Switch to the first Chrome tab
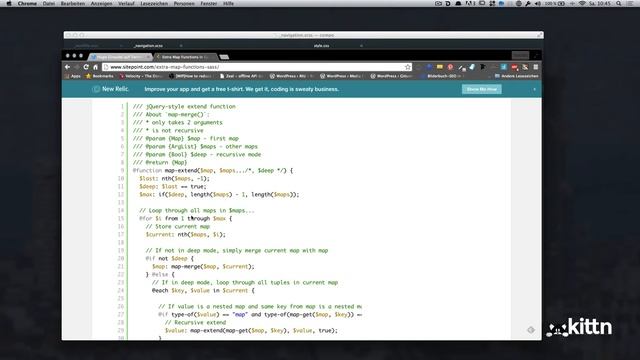The width and height of the screenshot is (640, 360). click(x=119, y=57)
